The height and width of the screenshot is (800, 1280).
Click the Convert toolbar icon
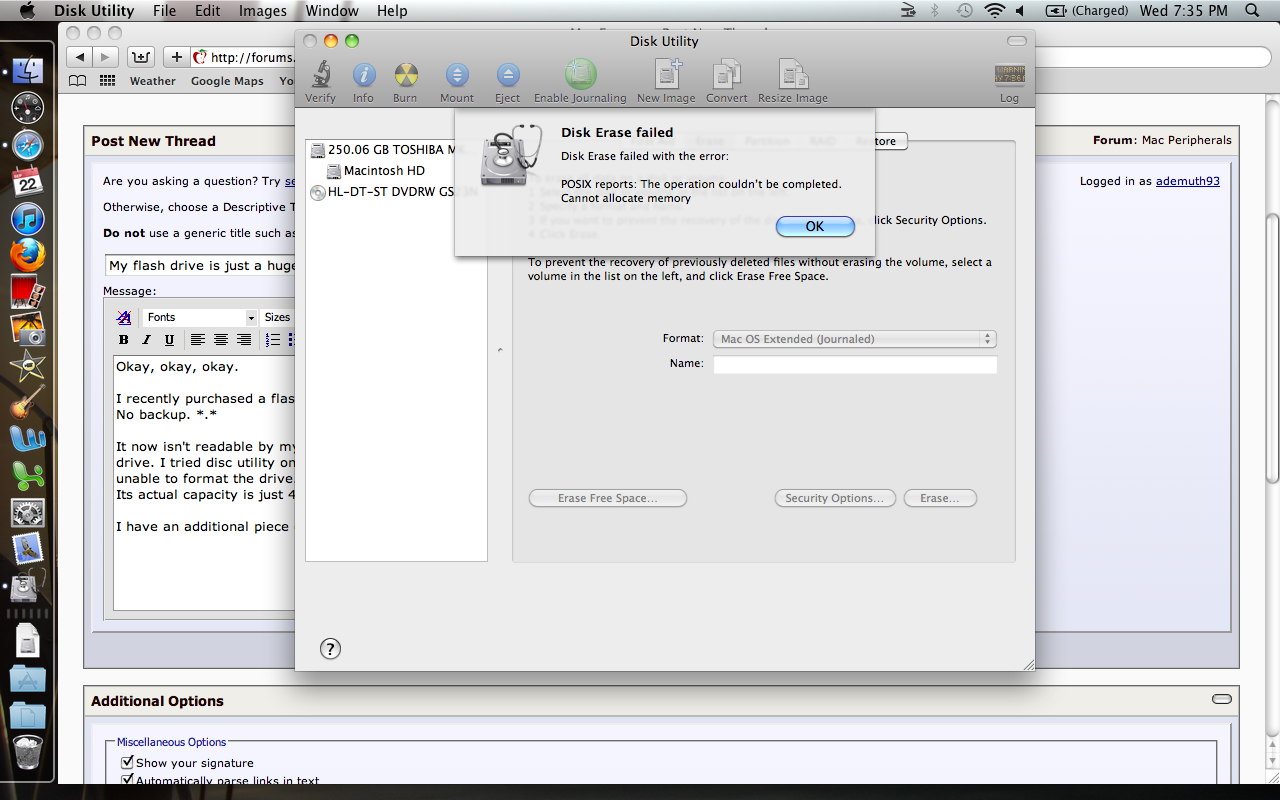(727, 75)
